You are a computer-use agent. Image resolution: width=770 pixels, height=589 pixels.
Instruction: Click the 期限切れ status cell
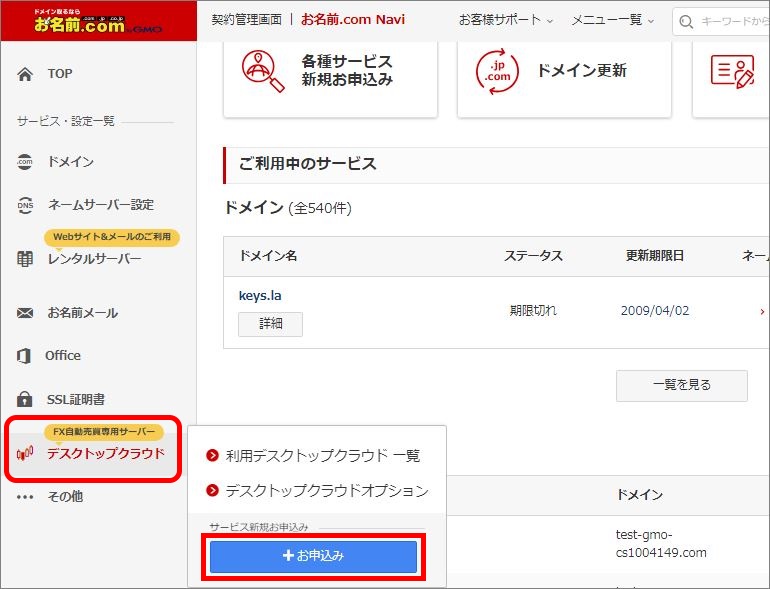point(533,311)
